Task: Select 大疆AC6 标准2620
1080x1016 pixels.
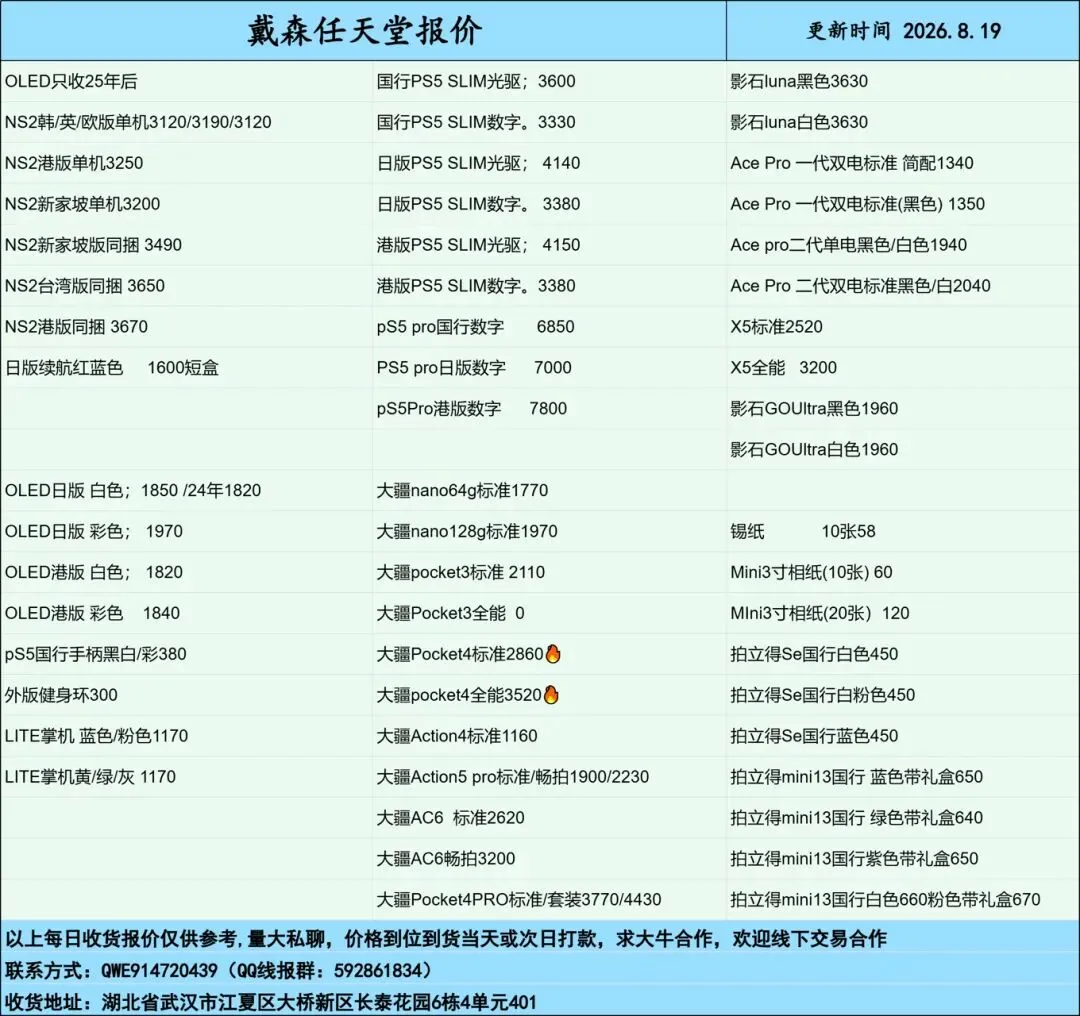Action: (450, 818)
